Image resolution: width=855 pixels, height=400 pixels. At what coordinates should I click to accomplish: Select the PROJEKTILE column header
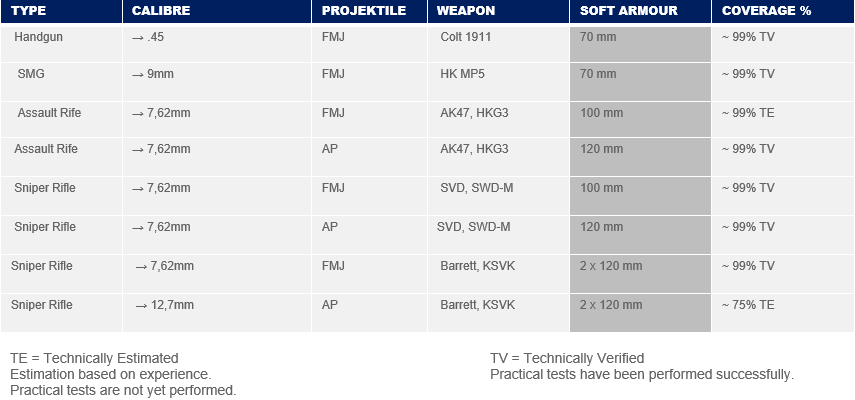coord(369,11)
